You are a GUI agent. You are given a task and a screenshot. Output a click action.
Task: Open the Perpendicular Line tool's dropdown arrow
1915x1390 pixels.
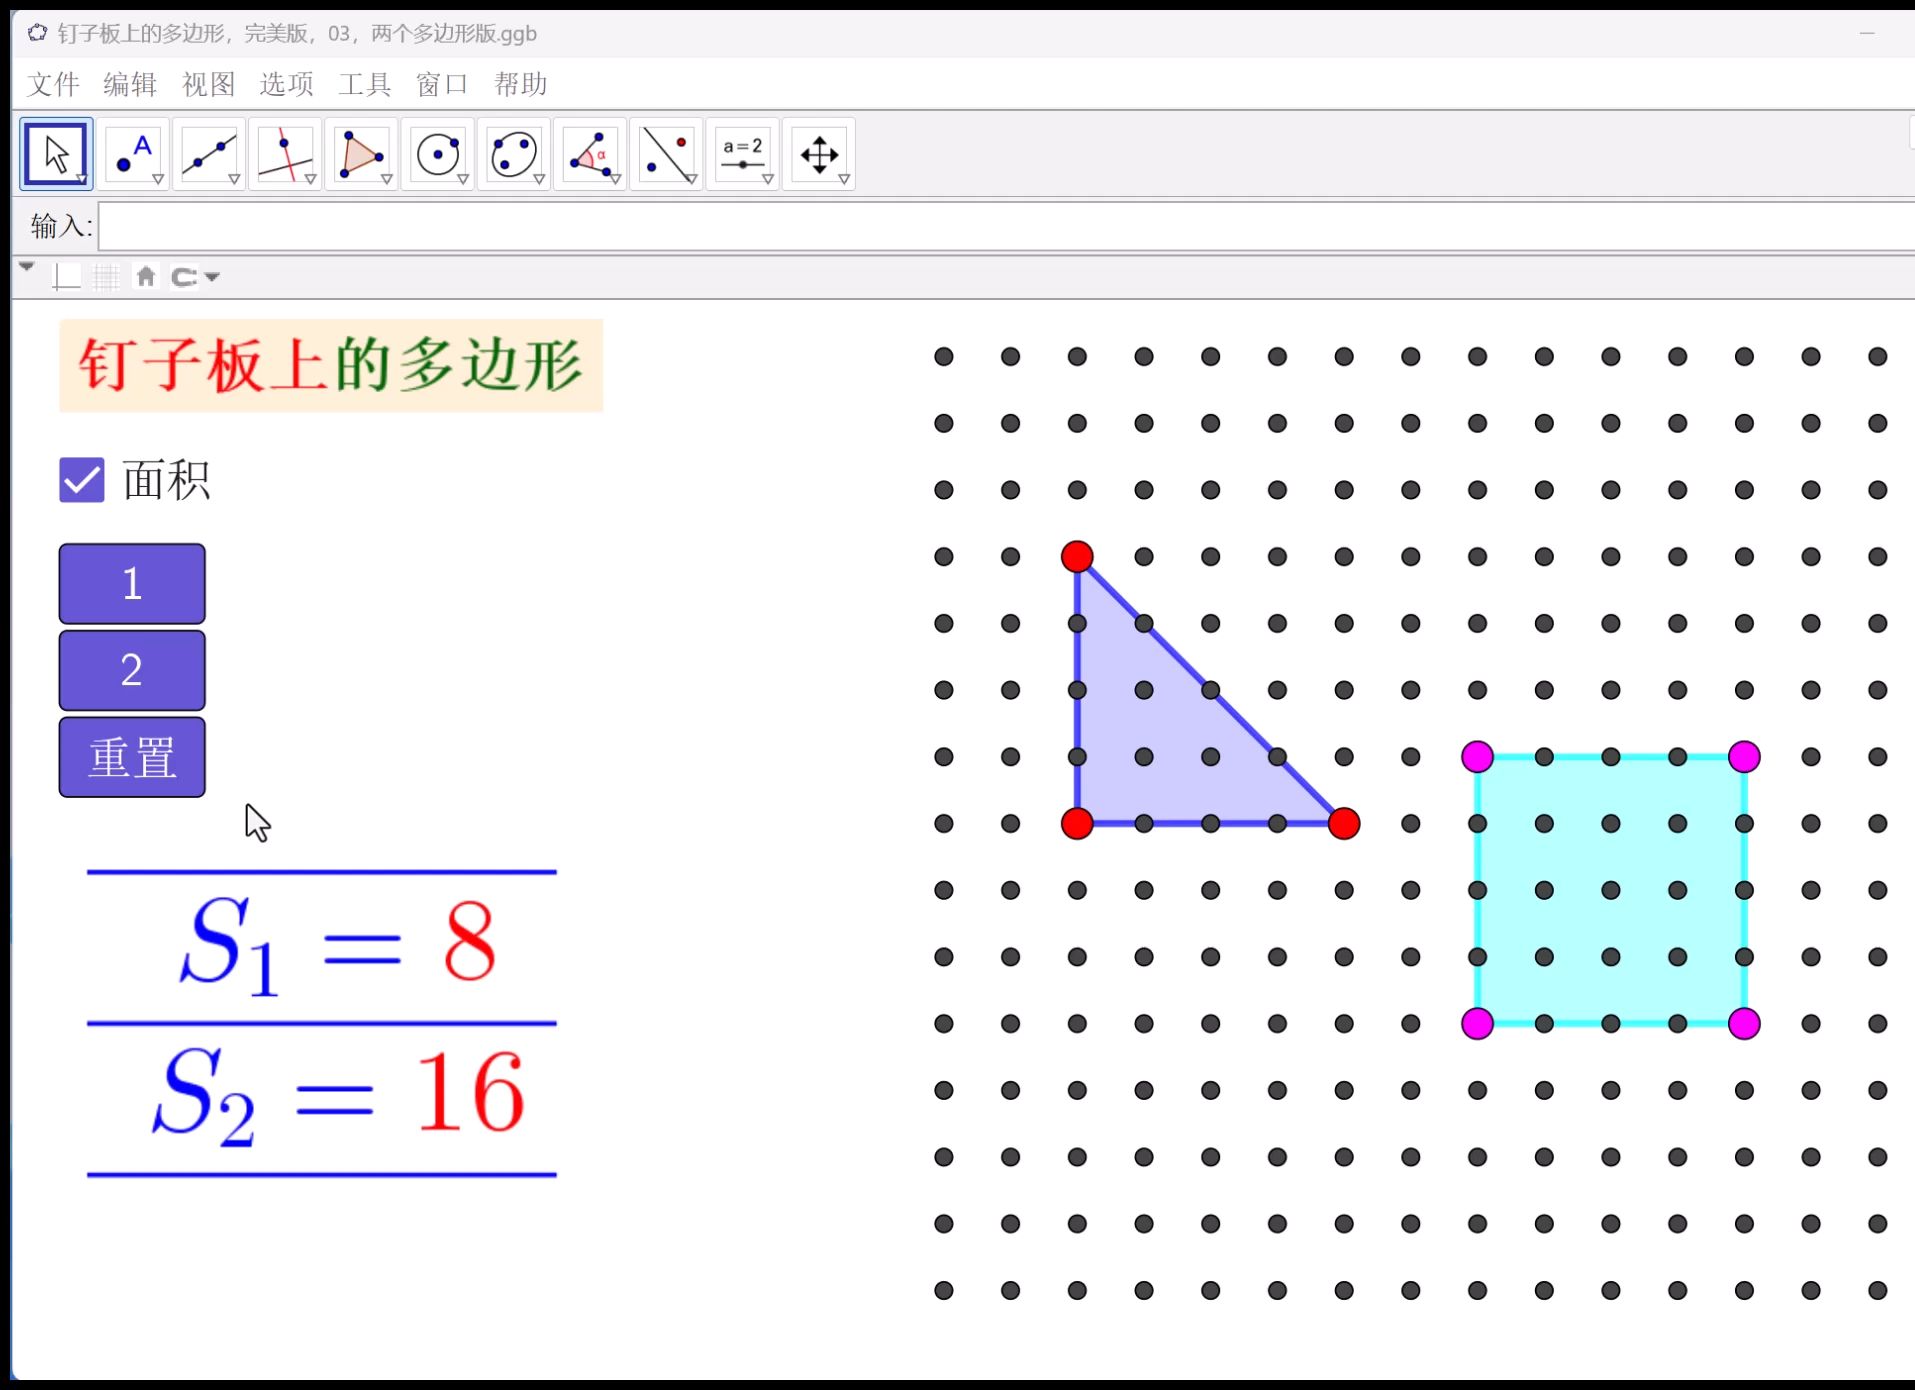[x=310, y=180]
